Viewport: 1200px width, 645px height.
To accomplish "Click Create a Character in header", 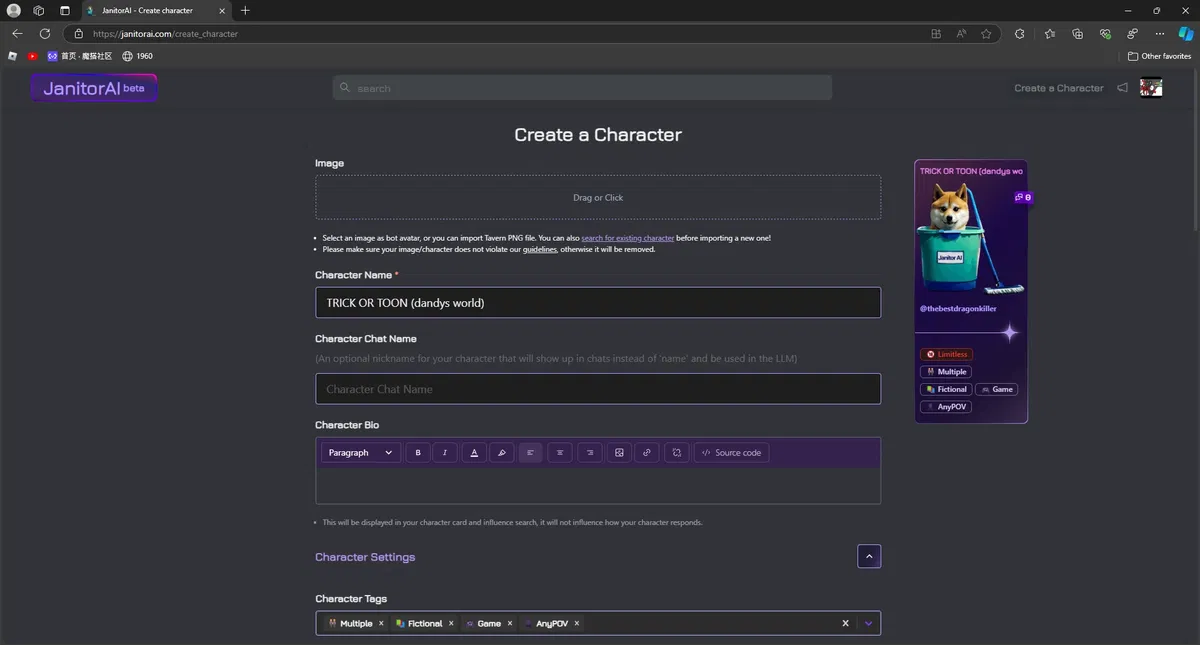I will point(1058,88).
